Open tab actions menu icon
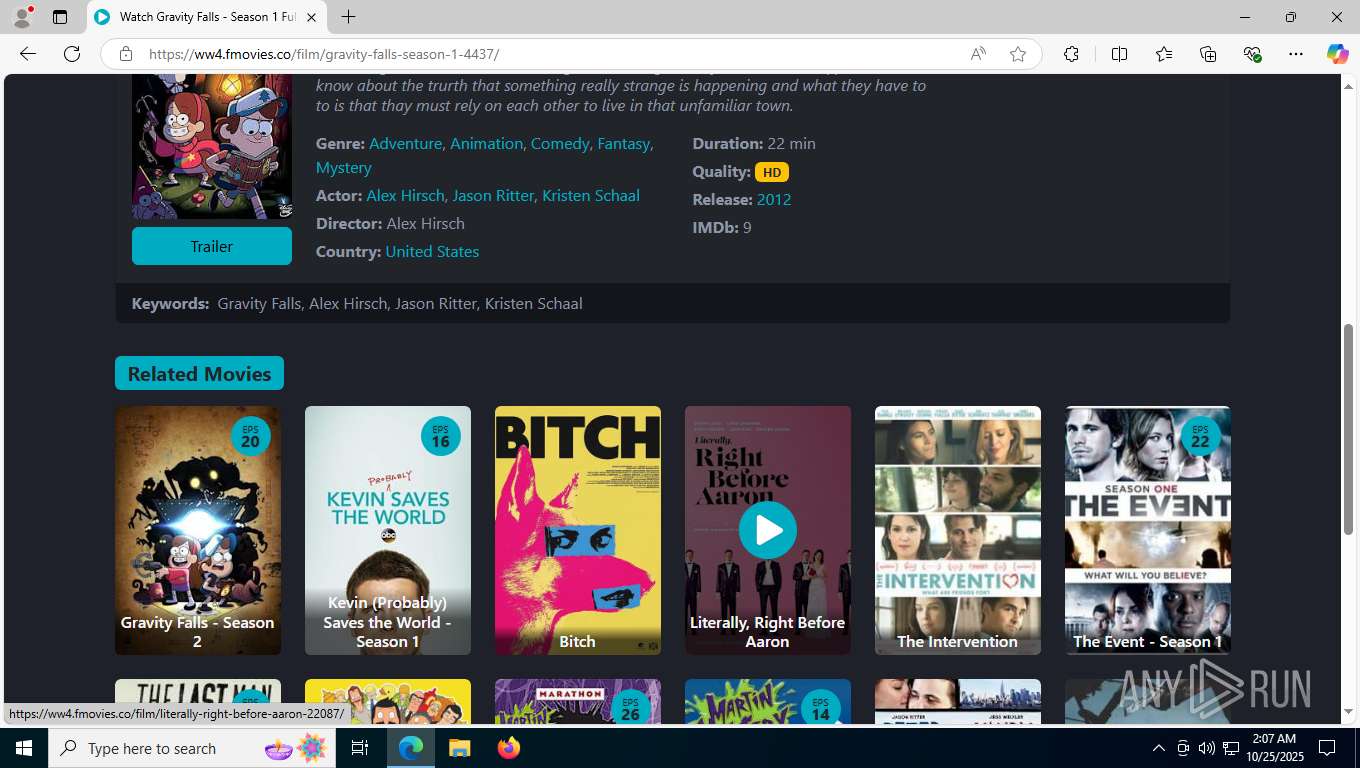Viewport: 1360px width, 768px height. pyautogui.click(x=60, y=17)
